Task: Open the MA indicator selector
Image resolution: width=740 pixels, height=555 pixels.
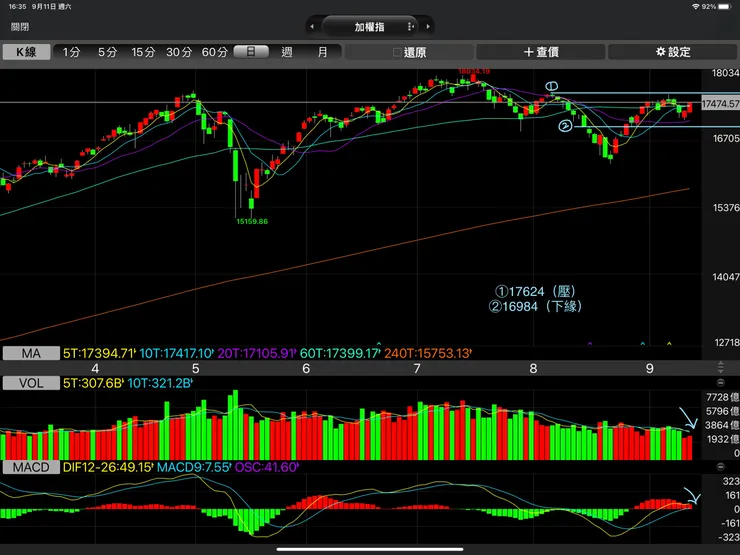Action: [31, 353]
